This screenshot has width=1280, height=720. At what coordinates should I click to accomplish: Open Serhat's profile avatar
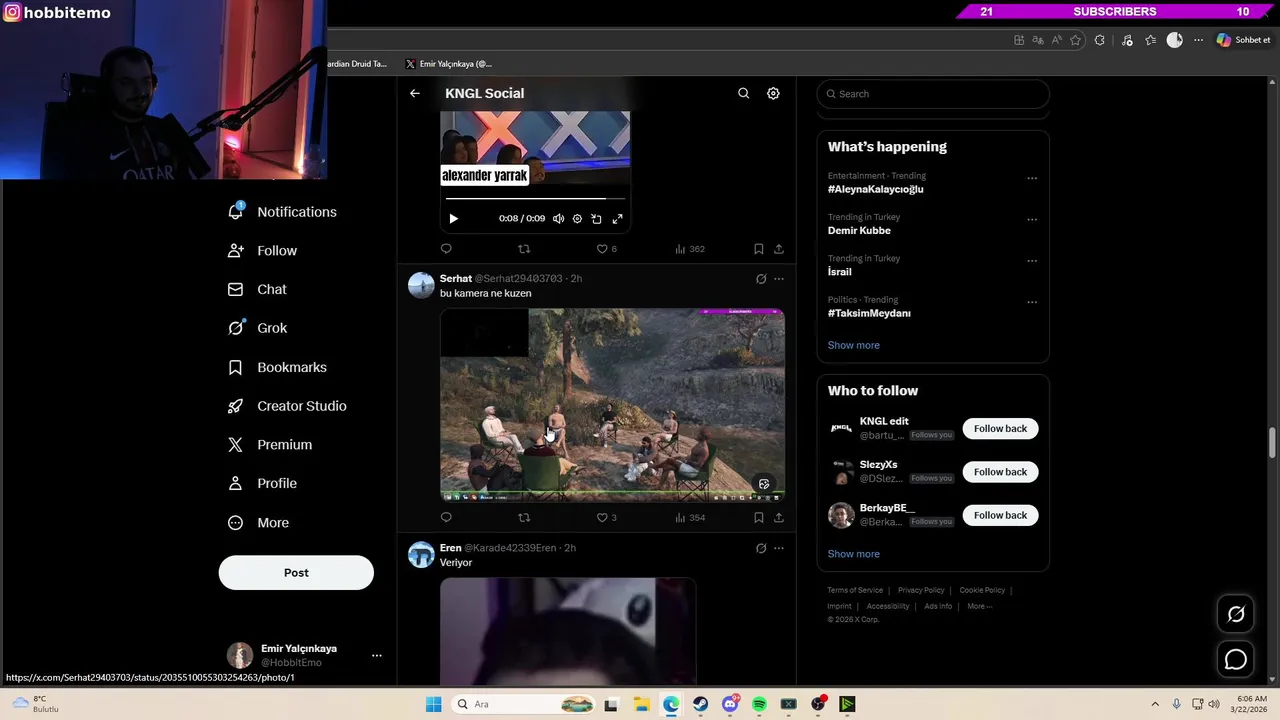point(421,285)
